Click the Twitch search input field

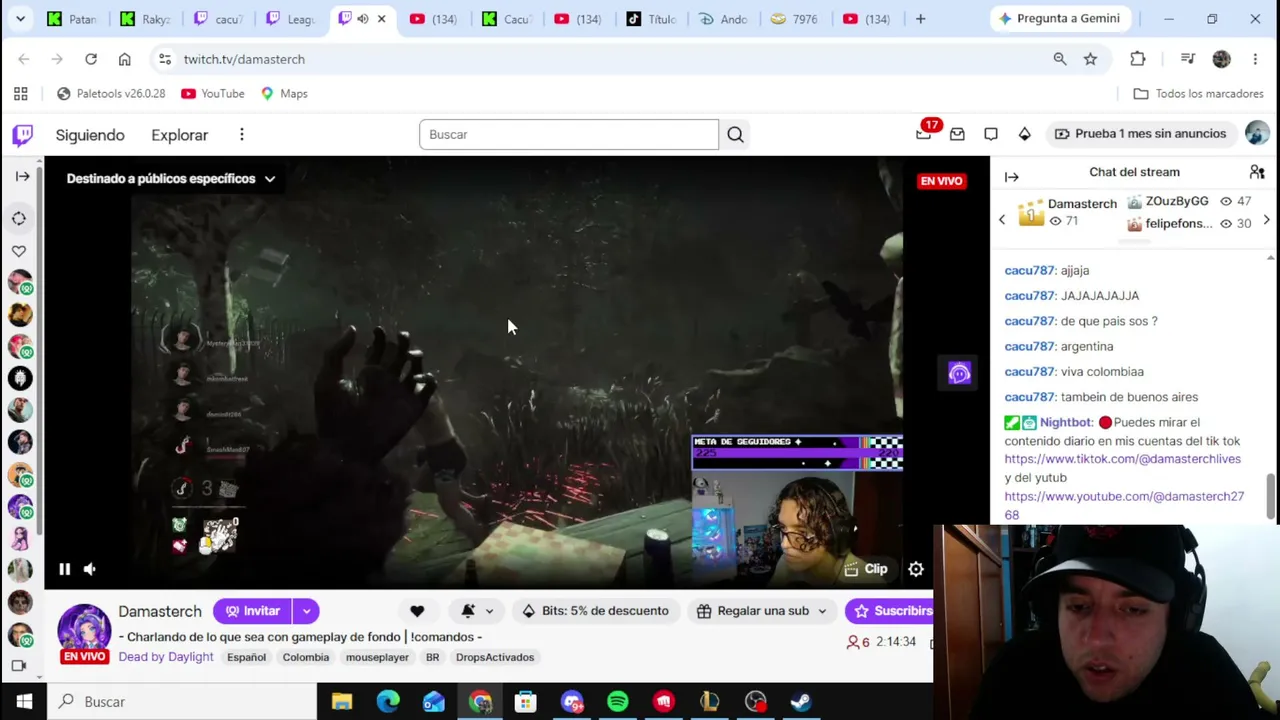569,135
